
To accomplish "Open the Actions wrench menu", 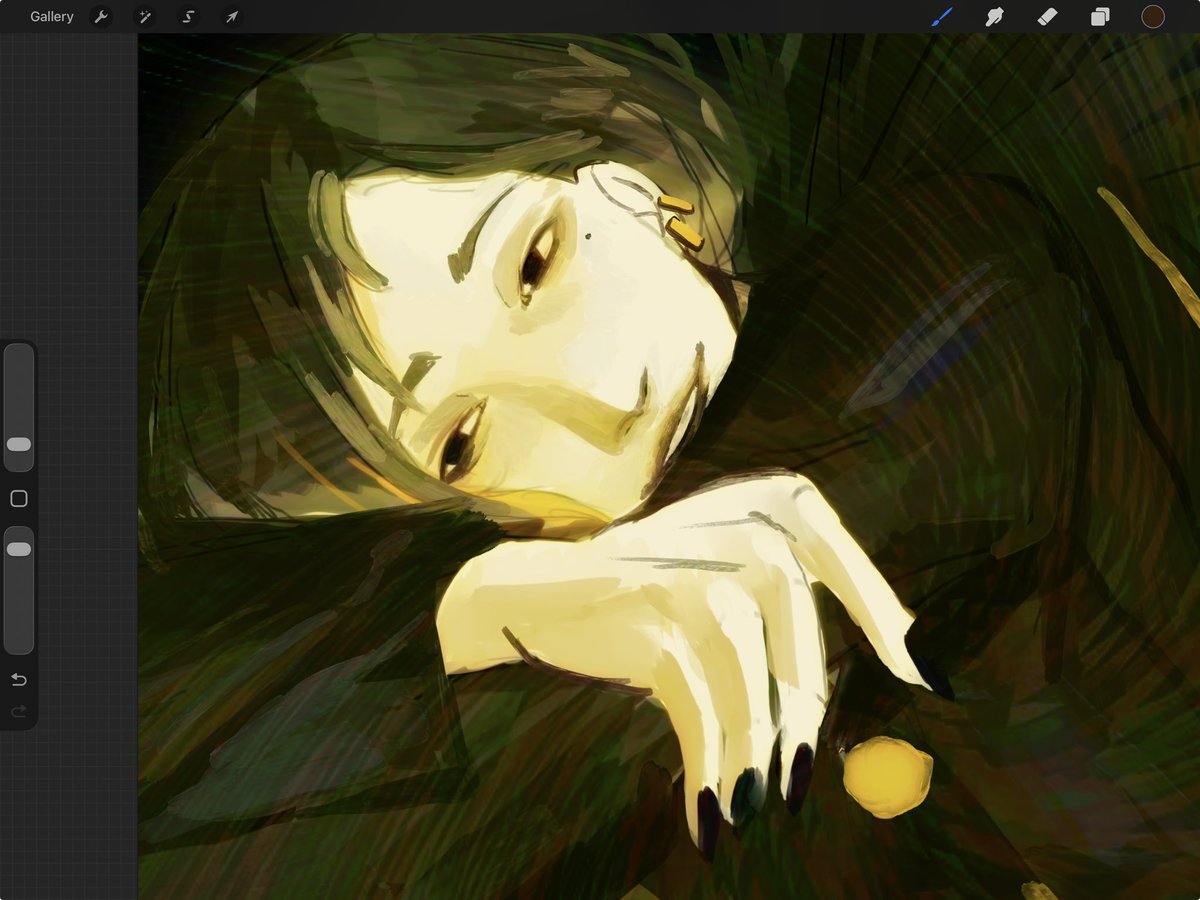I will 101,17.
